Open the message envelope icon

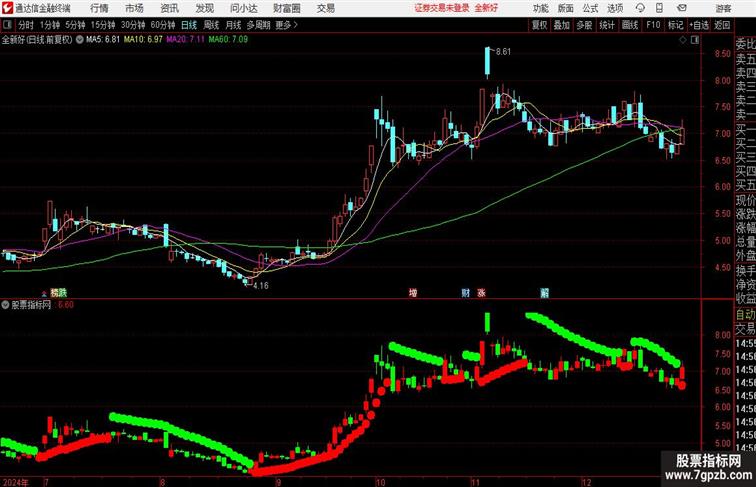click(x=682, y=8)
